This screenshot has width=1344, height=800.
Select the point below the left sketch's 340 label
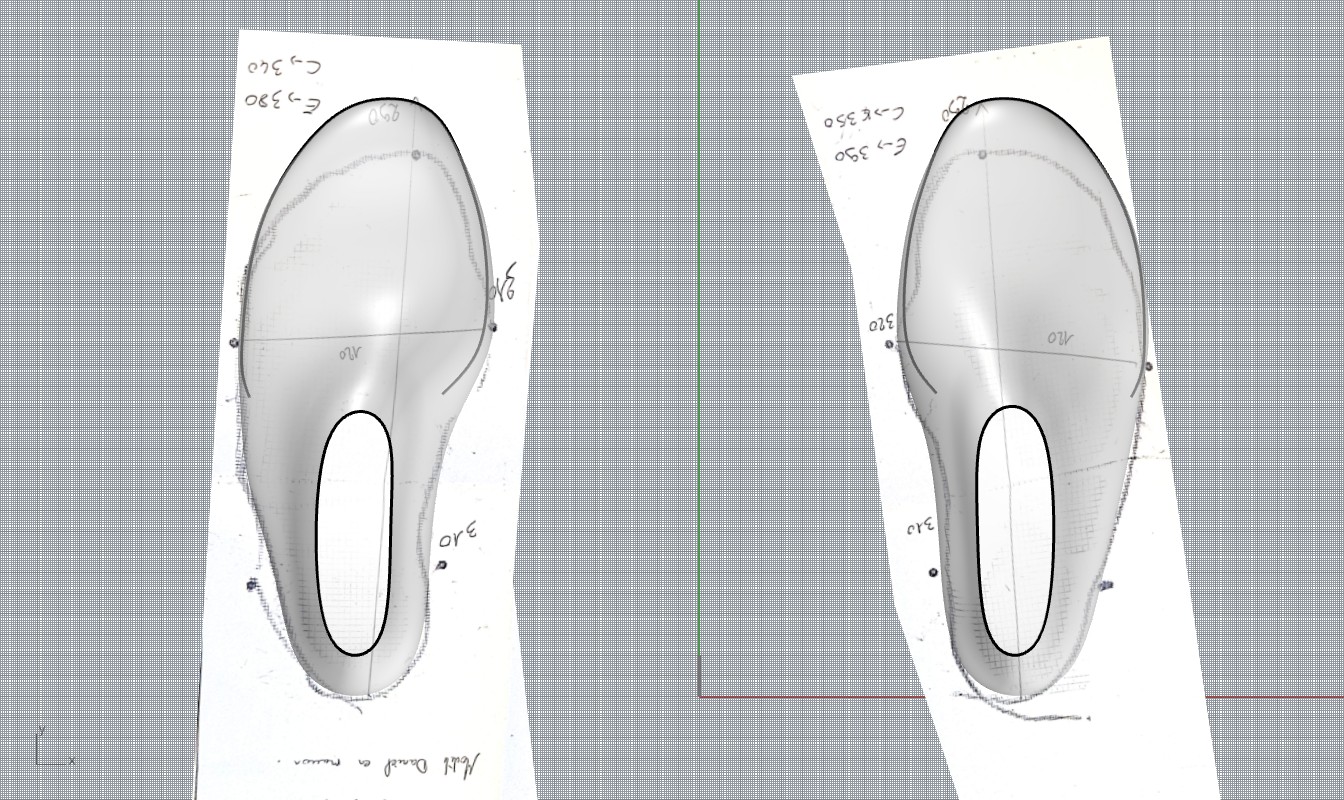[442, 565]
